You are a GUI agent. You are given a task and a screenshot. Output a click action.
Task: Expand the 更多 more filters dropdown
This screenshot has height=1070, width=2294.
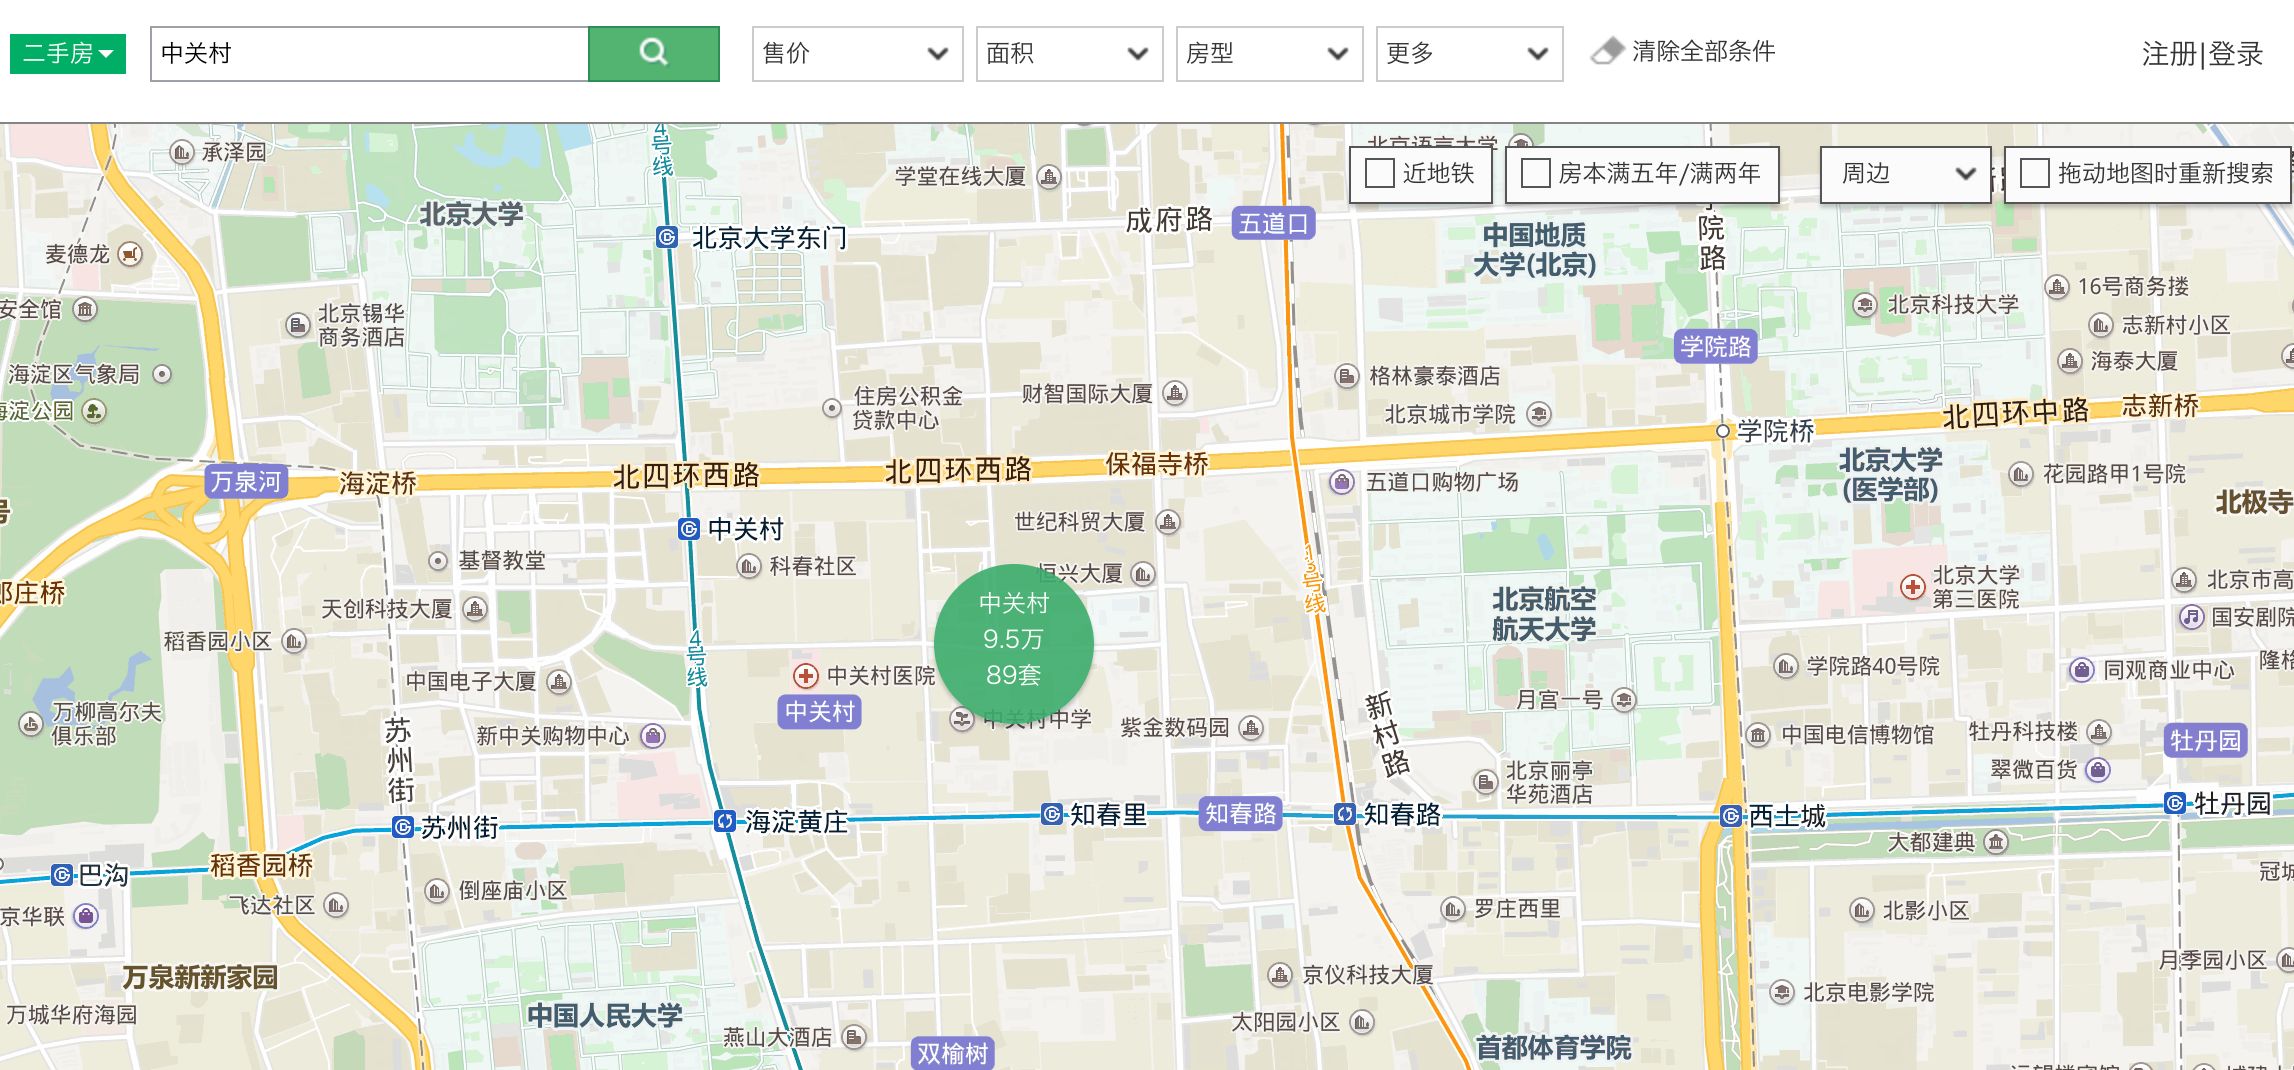pos(1469,53)
